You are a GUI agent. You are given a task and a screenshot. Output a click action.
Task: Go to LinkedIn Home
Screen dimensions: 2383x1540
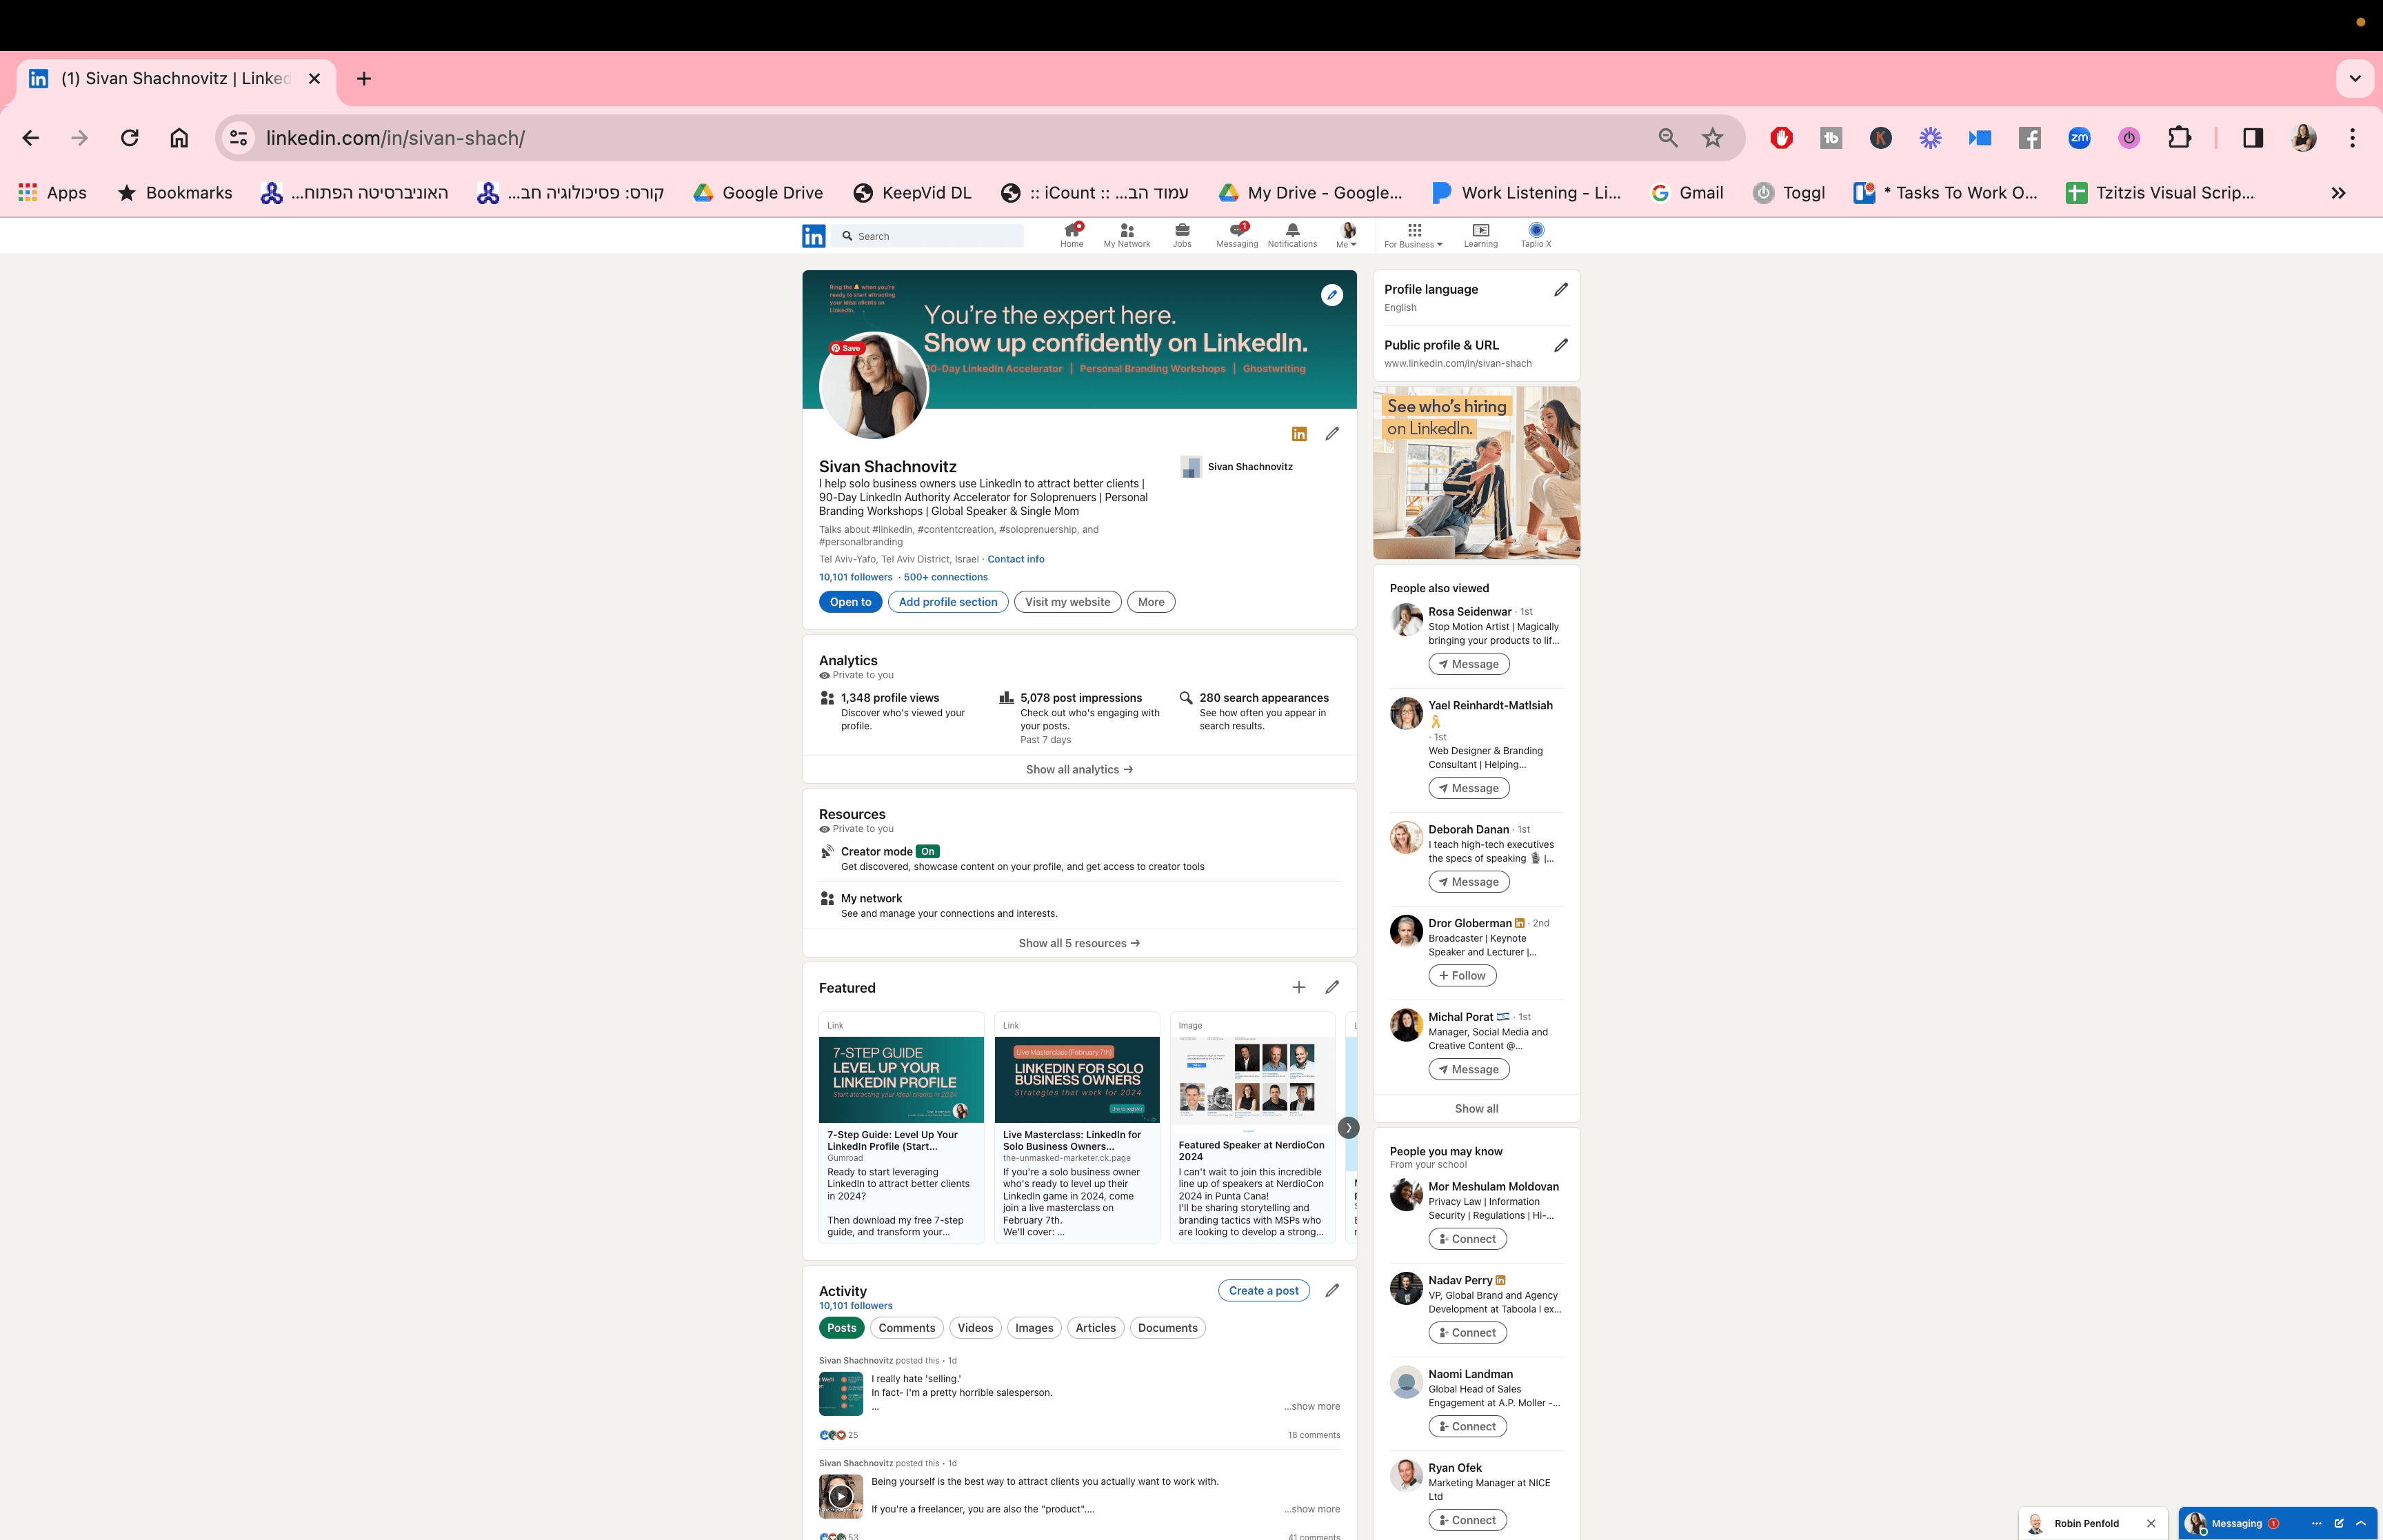click(1072, 236)
